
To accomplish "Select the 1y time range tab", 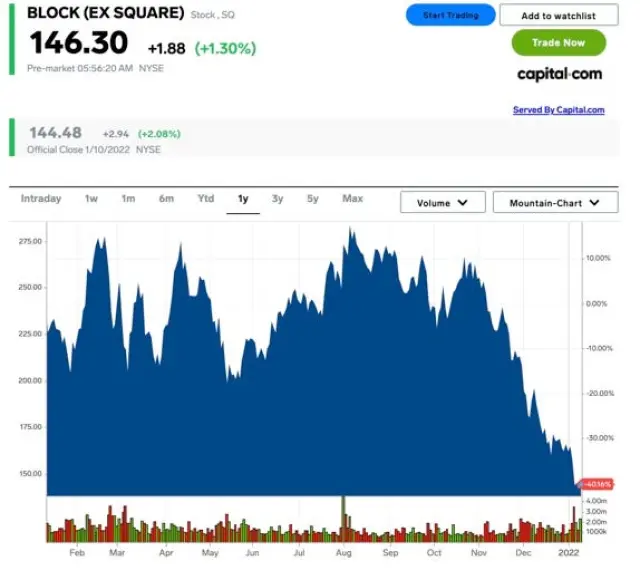I will click(243, 199).
